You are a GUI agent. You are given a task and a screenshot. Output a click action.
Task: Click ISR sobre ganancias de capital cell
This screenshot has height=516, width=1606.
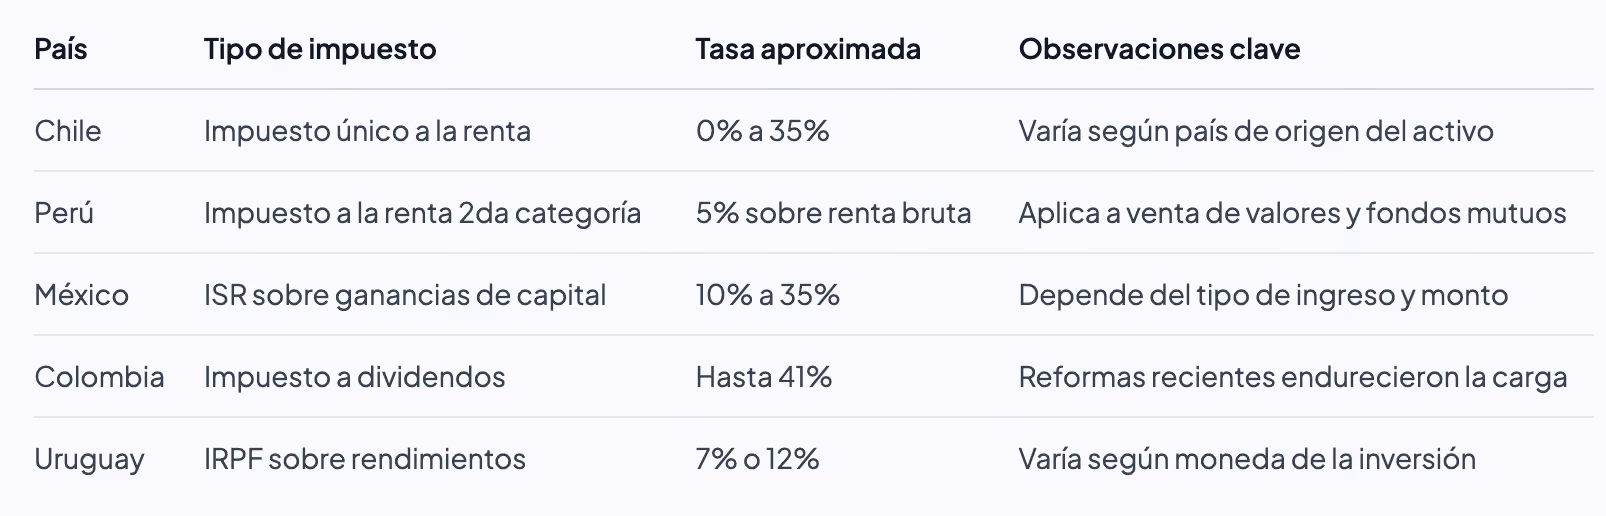(405, 295)
